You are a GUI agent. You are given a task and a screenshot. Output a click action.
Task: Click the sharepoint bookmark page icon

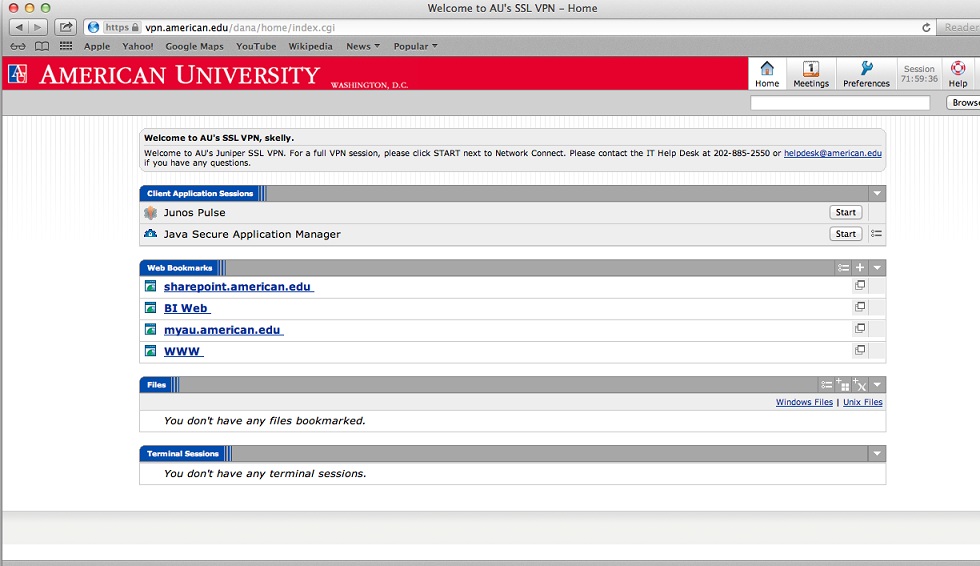pos(151,286)
